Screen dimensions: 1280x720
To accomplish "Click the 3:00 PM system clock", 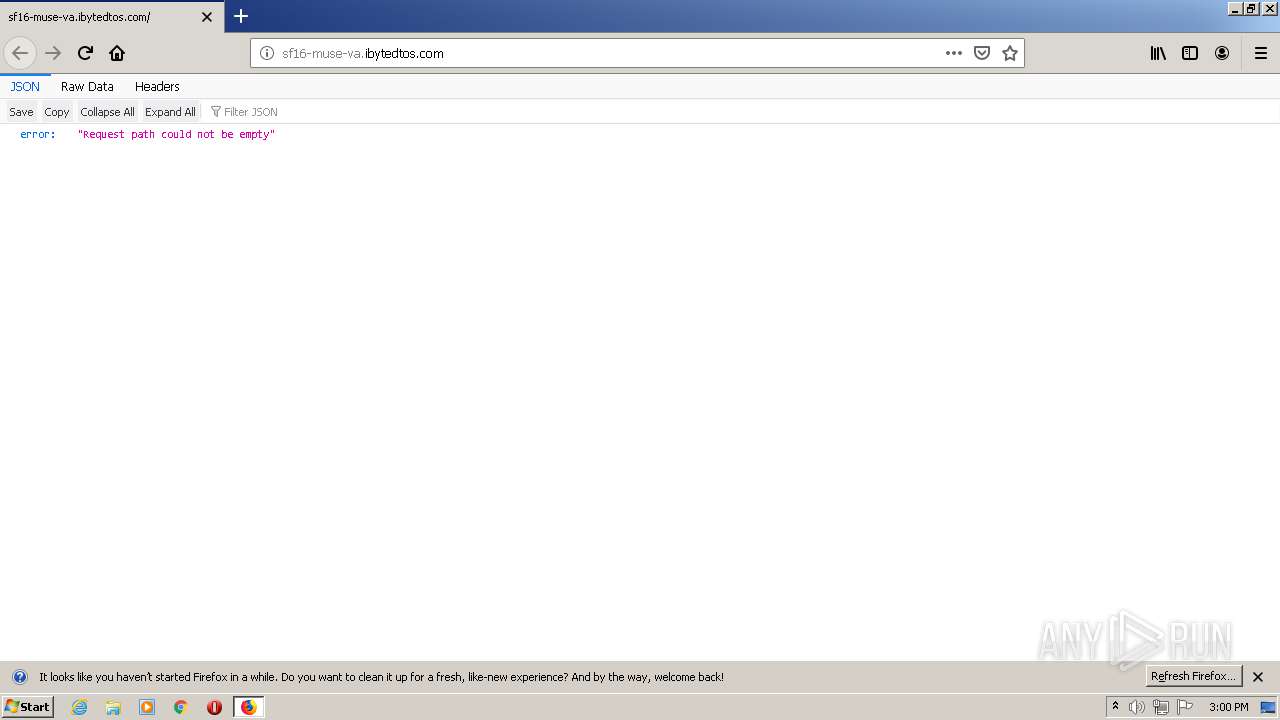I will [1229, 707].
